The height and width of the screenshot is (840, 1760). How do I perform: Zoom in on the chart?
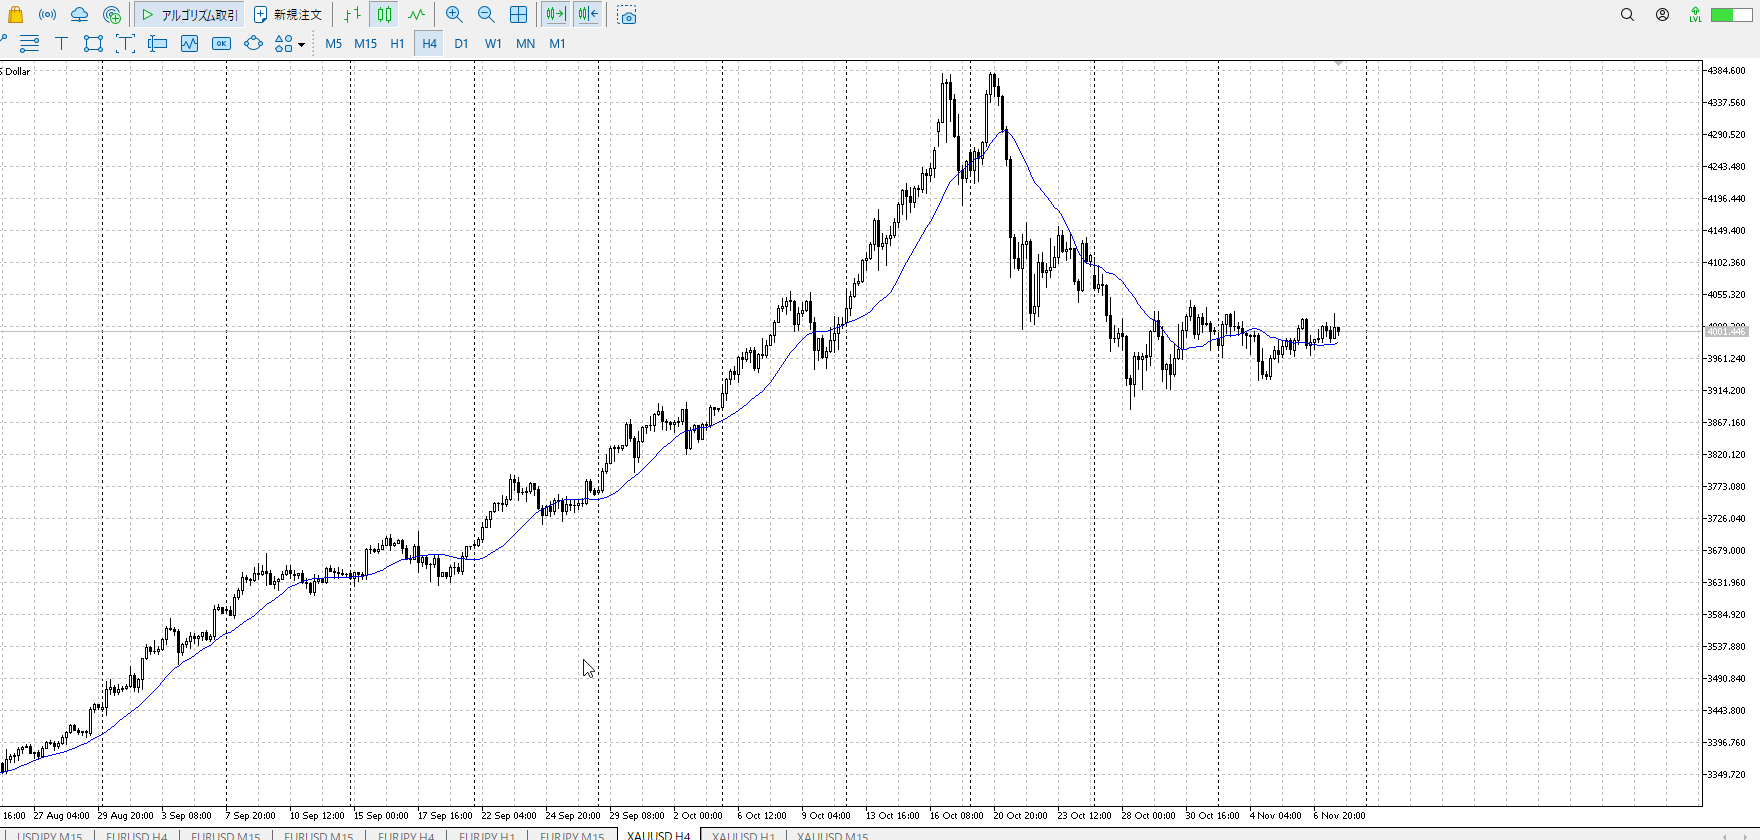(x=454, y=15)
